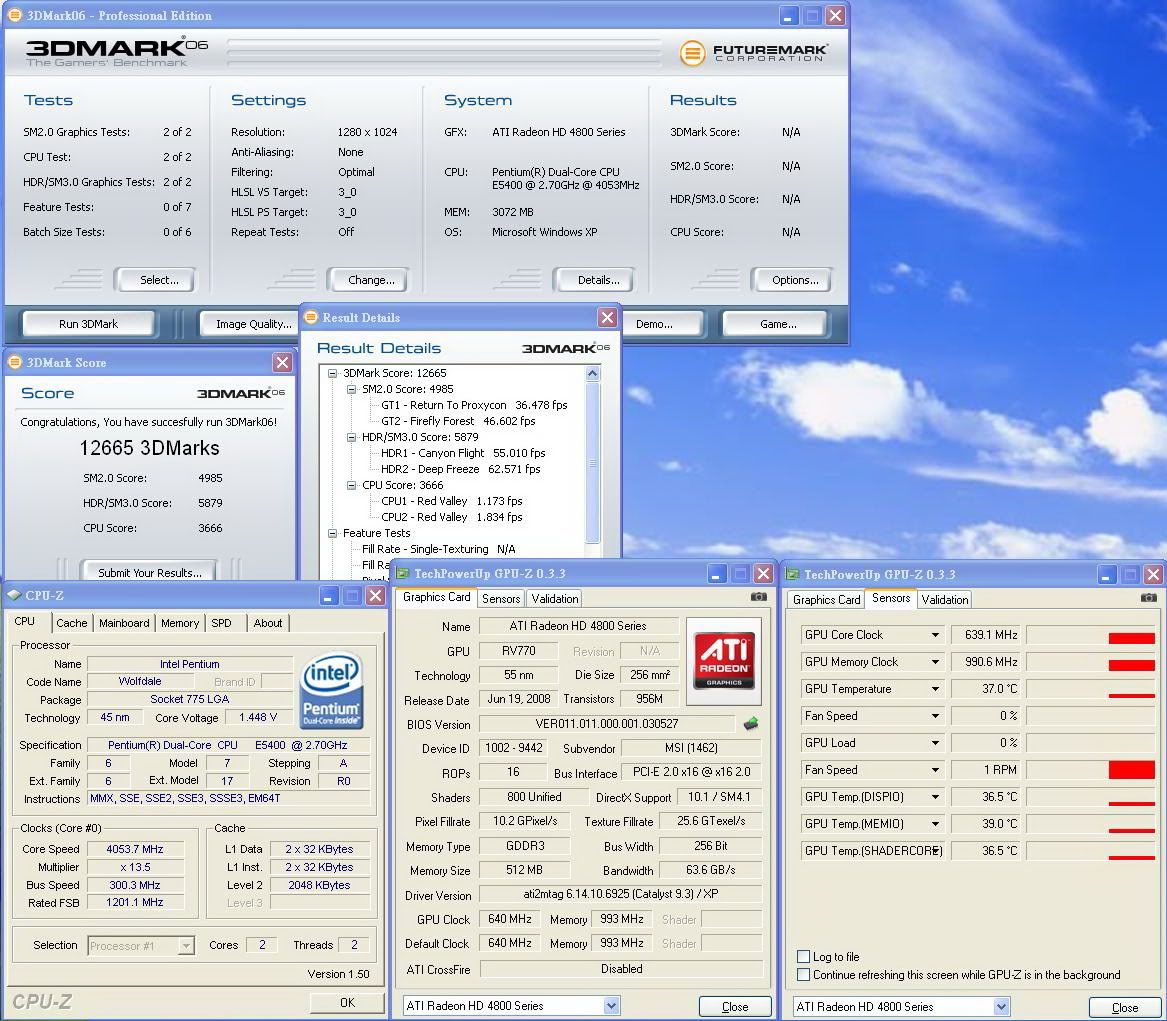Click OK button in CPU-Z
The width and height of the screenshot is (1167, 1021).
click(x=347, y=1002)
